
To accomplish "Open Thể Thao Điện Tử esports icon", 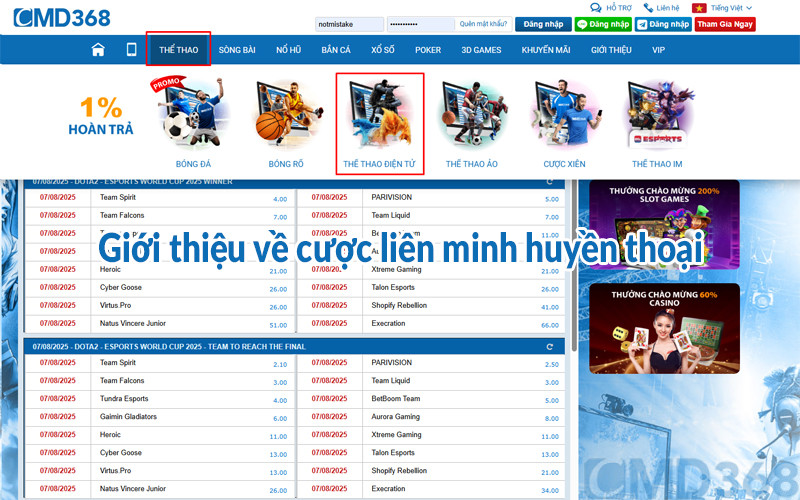I will pyautogui.click(x=379, y=122).
